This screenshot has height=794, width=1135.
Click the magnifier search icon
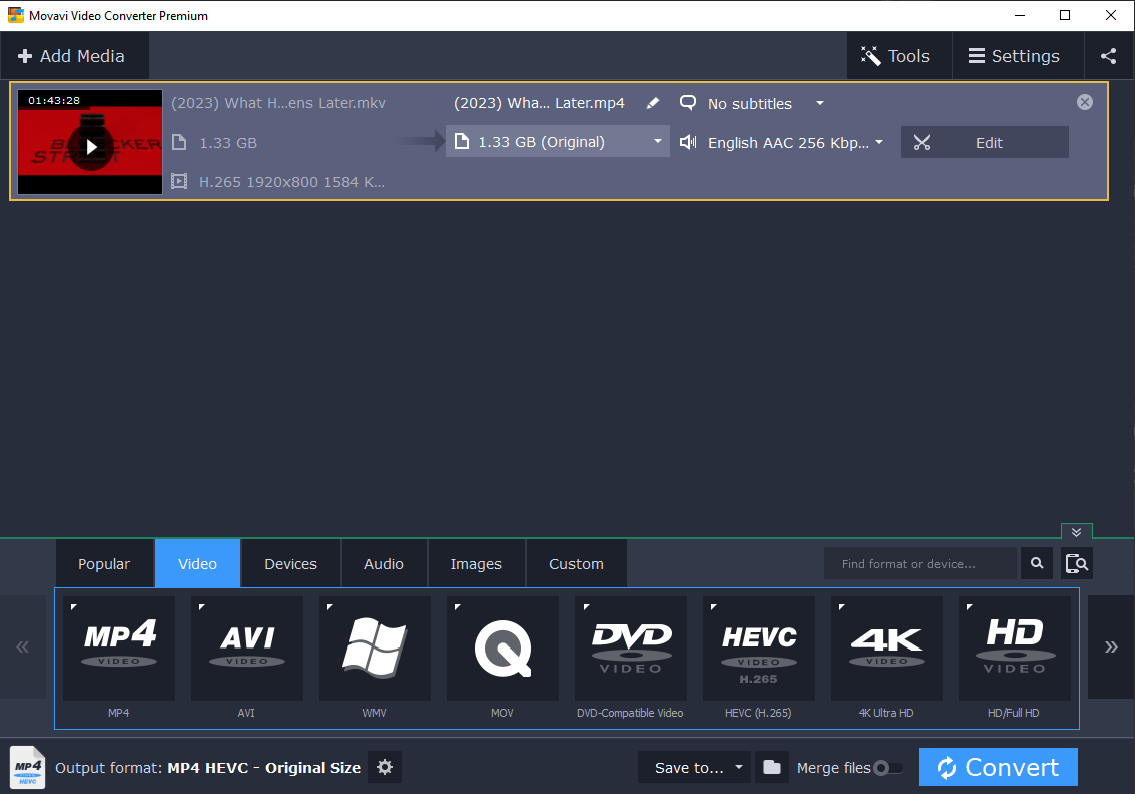click(1037, 563)
